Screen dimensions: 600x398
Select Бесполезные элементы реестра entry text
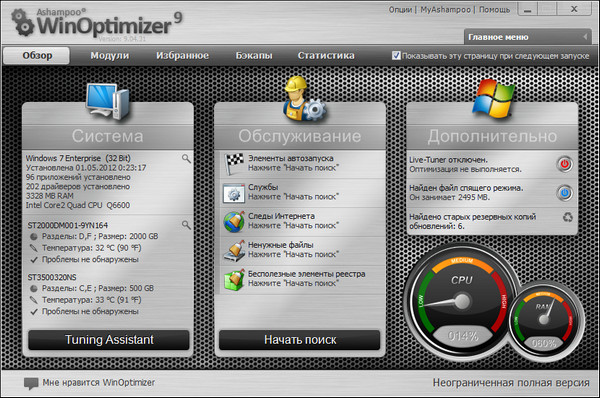[307, 274]
